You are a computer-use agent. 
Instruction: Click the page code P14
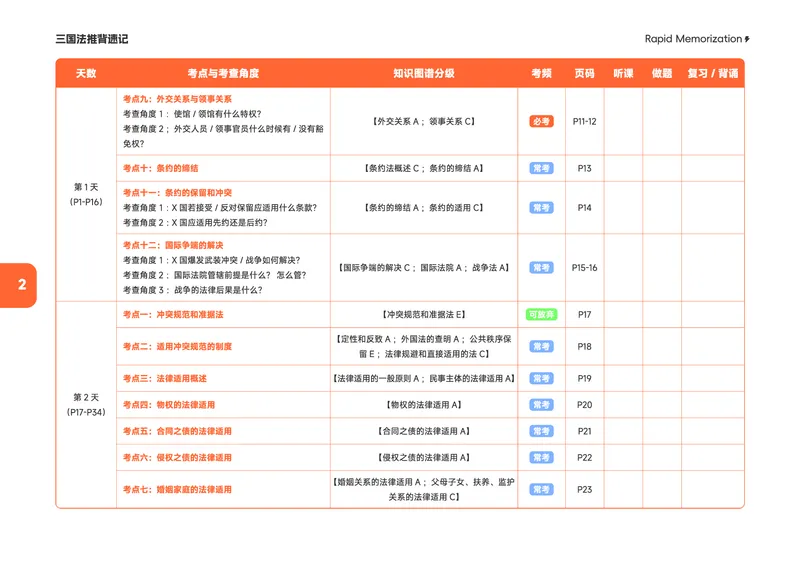pyautogui.click(x=584, y=208)
